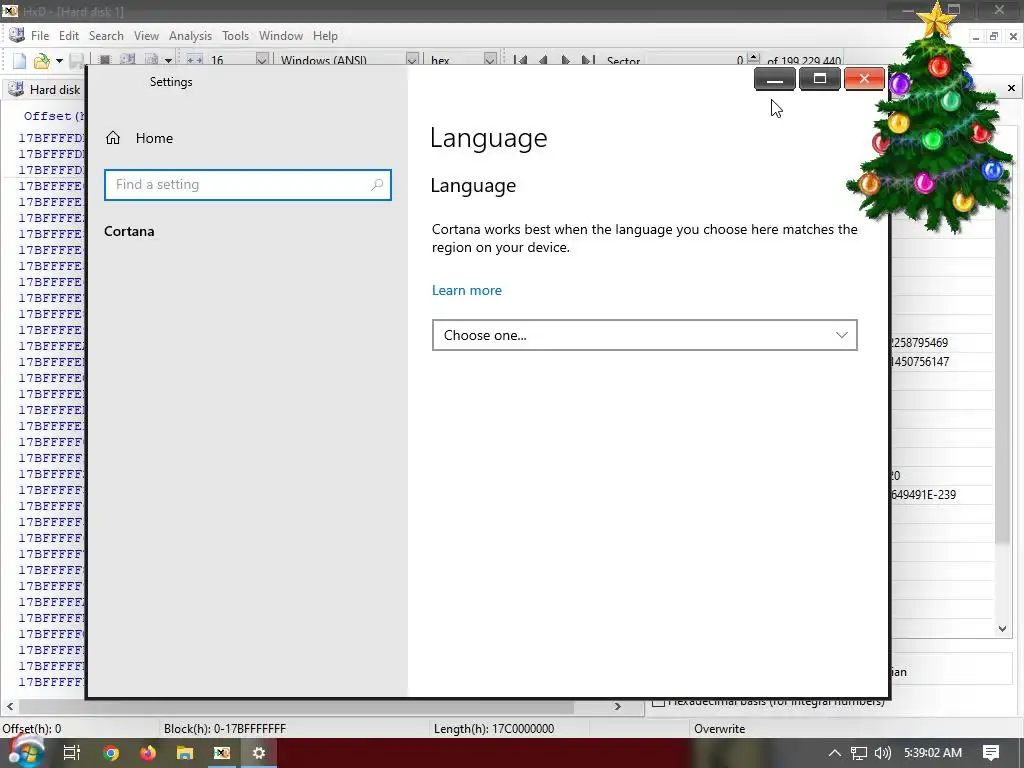Open the hex offset base dropdown

click(x=490, y=60)
